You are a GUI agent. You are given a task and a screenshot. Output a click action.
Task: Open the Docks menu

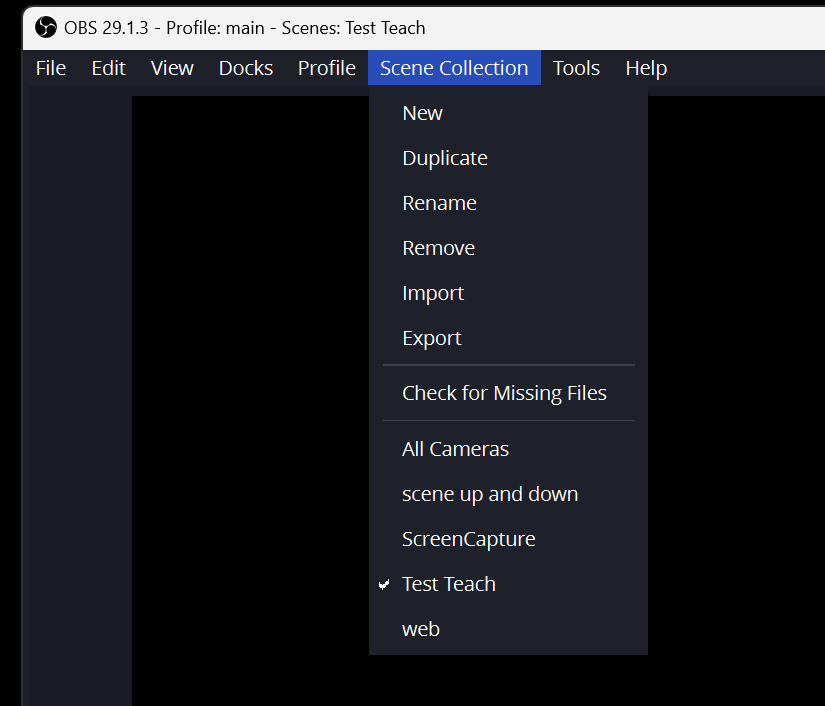point(246,68)
